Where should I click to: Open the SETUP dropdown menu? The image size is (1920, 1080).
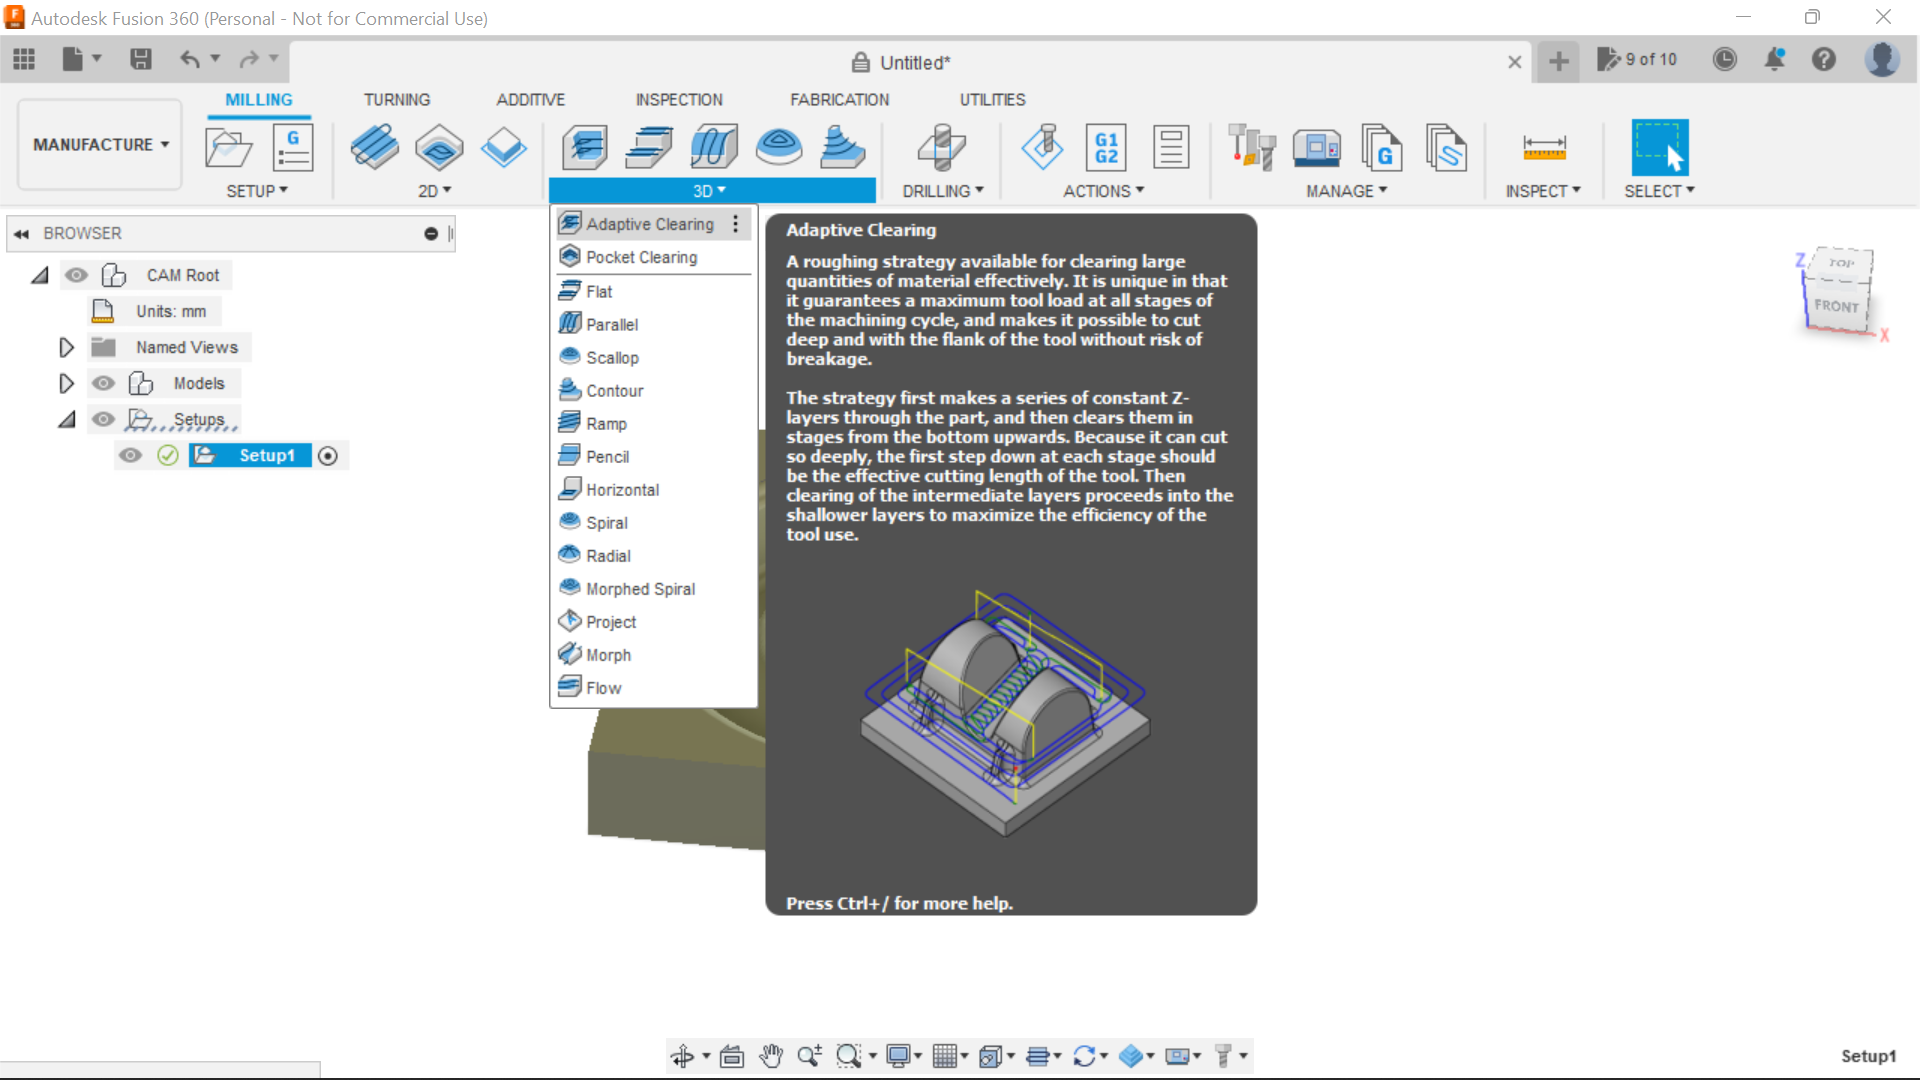coord(258,191)
